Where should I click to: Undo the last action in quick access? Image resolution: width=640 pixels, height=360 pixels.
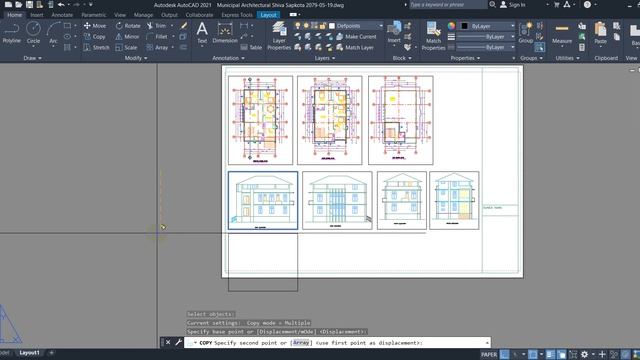(x=61, y=4)
